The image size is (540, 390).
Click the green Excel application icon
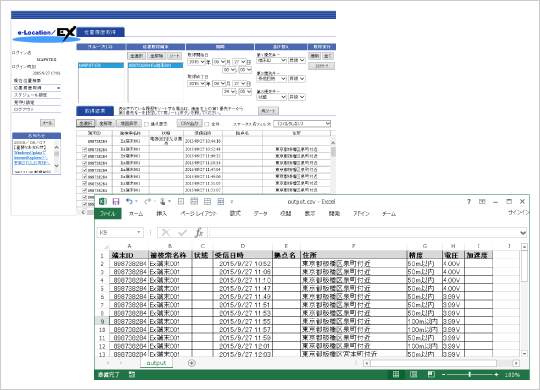coord(103,202)
